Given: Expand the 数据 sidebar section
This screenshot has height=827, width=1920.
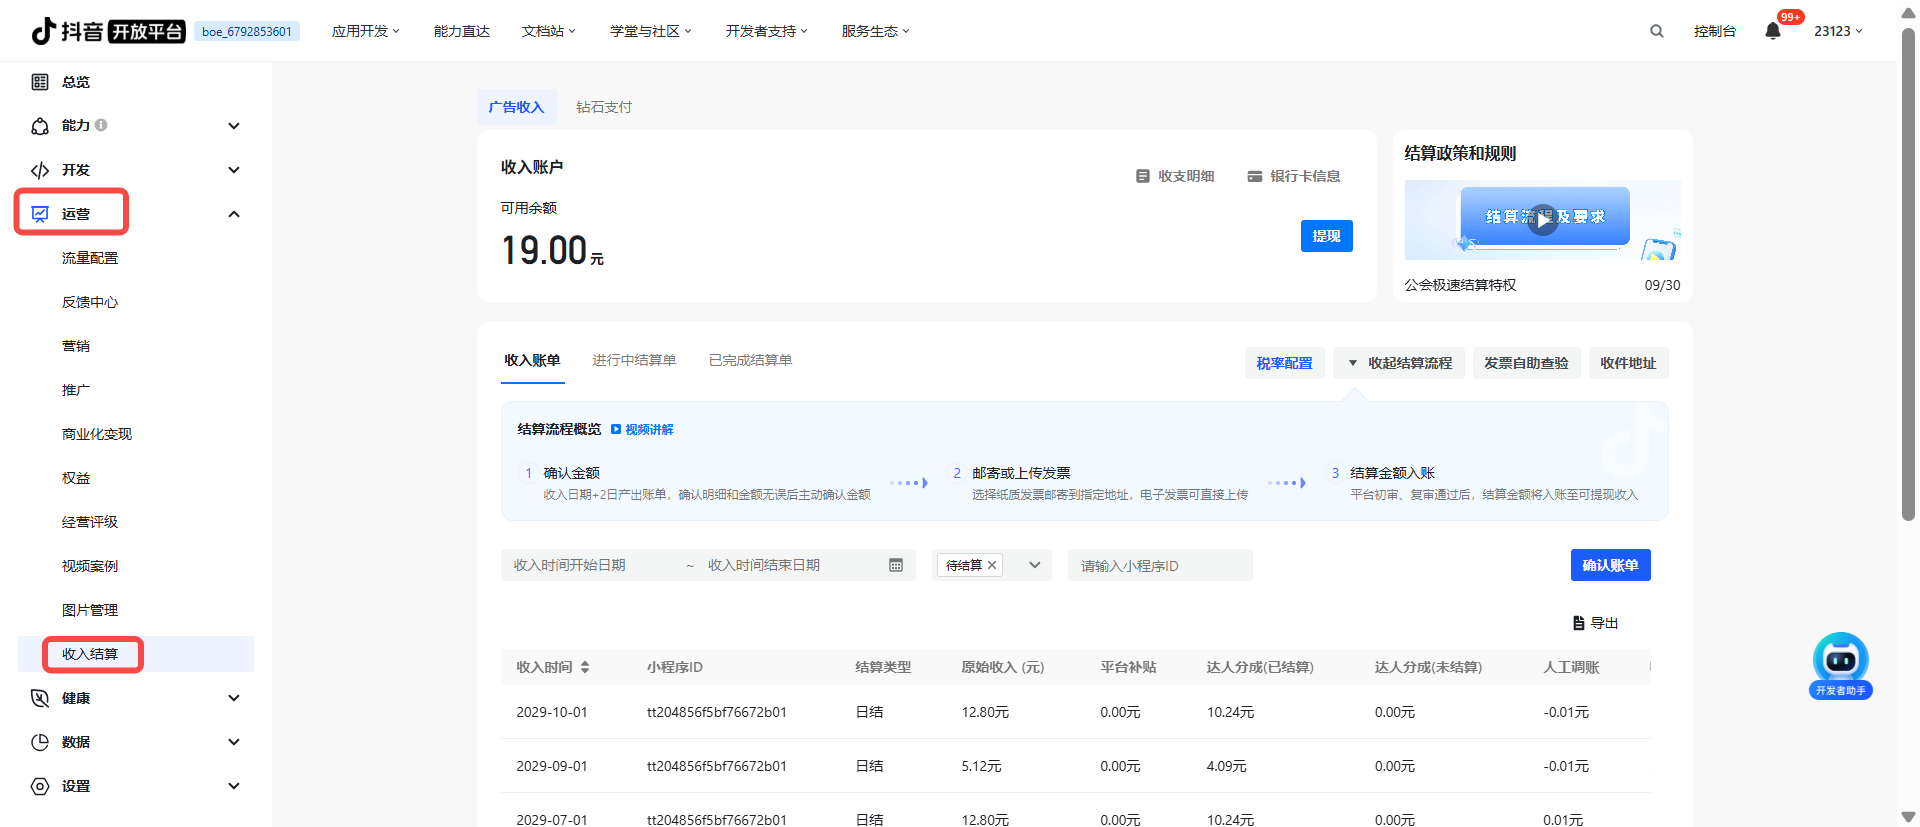Looking at the screenshot, I should point(234,742).
